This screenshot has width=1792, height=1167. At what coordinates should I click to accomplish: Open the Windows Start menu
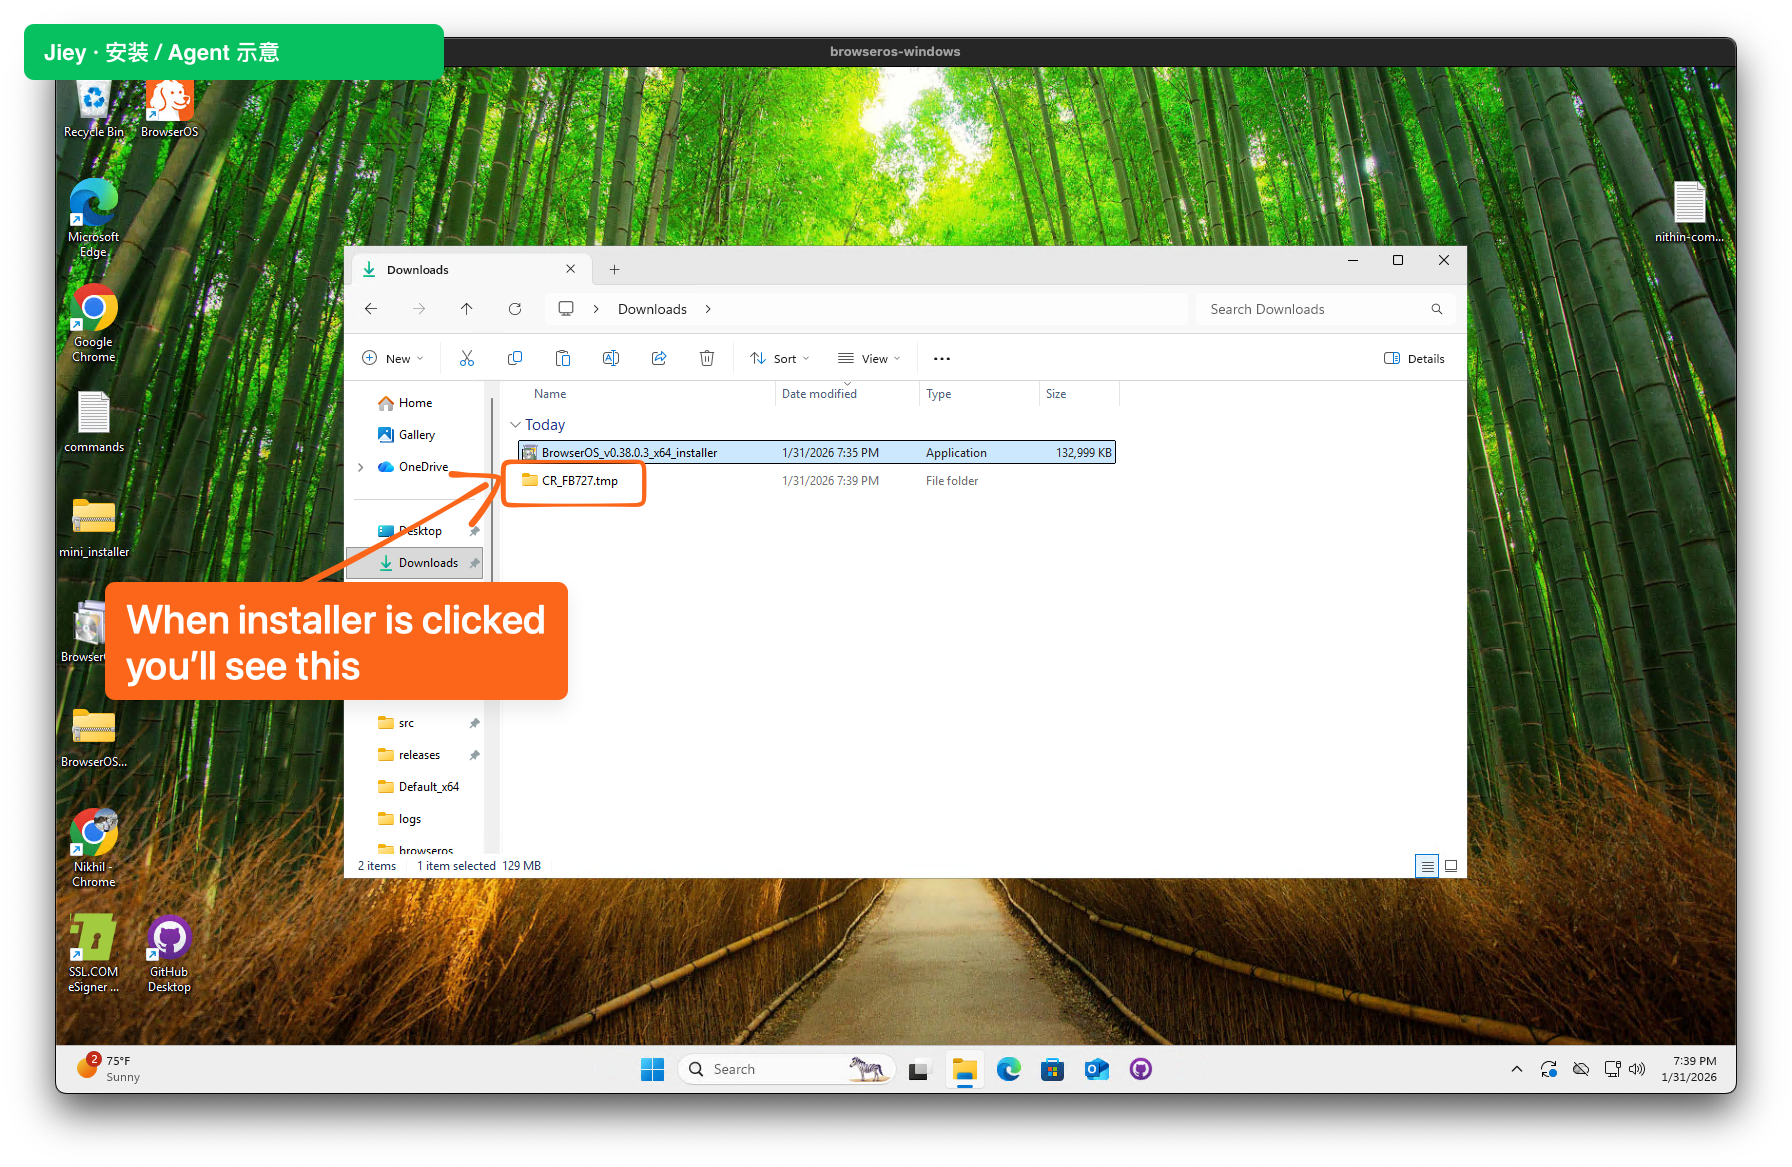click(x=652, y=1069)
